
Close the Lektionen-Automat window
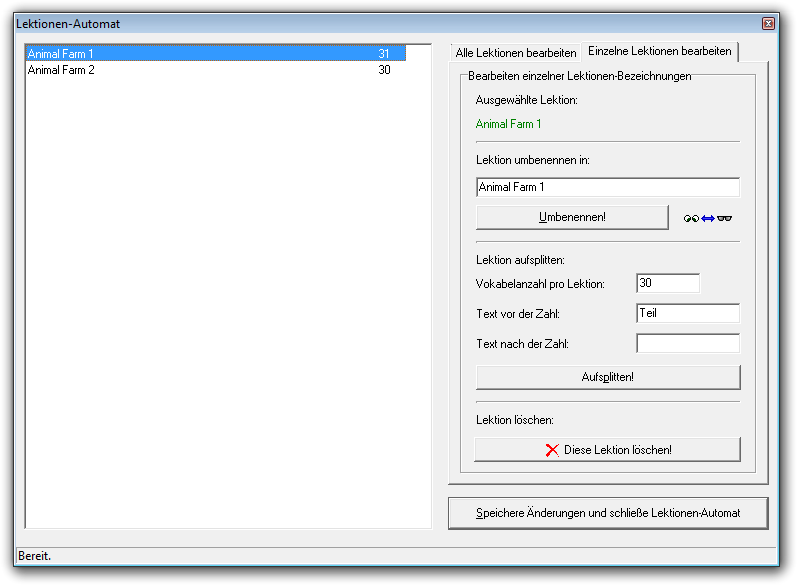pos(768,23)
